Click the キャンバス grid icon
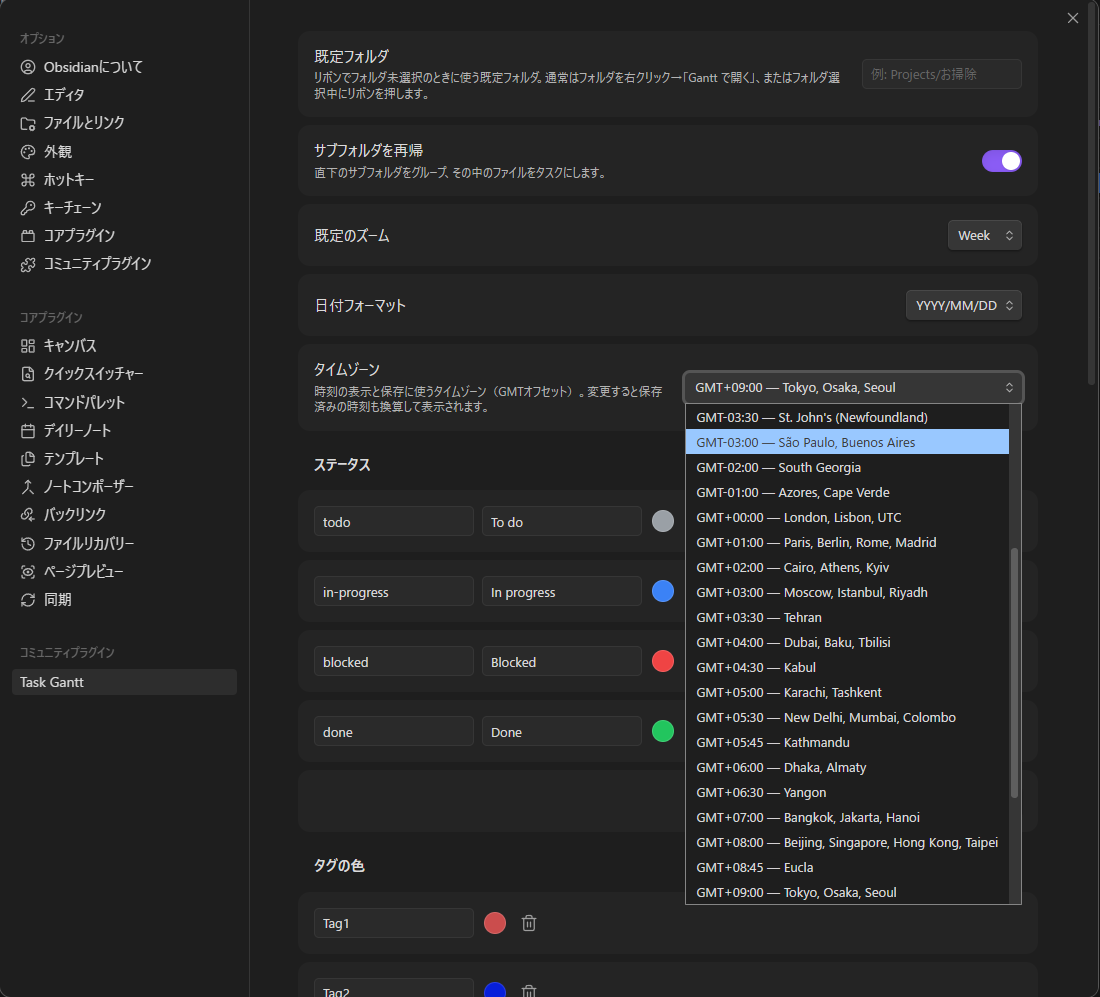 [28, 346]
